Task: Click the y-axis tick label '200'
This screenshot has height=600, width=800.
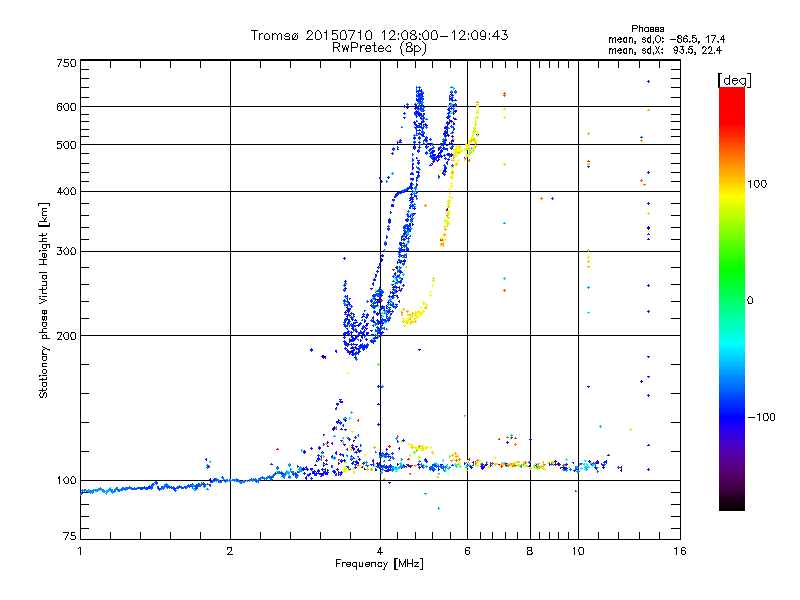Action: pos(66,336)
